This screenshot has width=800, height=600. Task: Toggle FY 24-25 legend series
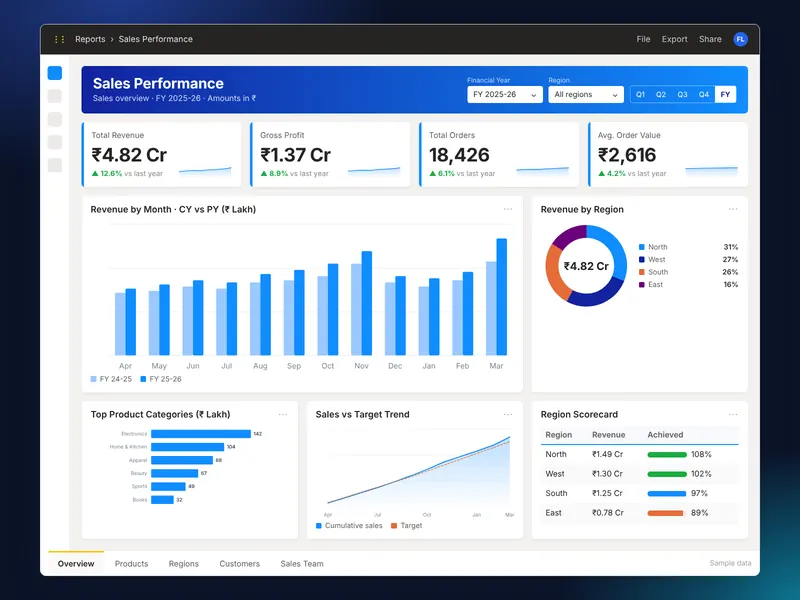tap(111, 379)
